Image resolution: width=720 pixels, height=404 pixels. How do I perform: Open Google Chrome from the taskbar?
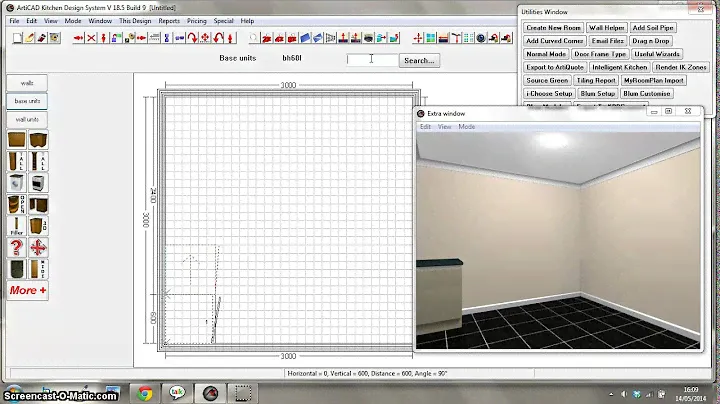(144, 392)
